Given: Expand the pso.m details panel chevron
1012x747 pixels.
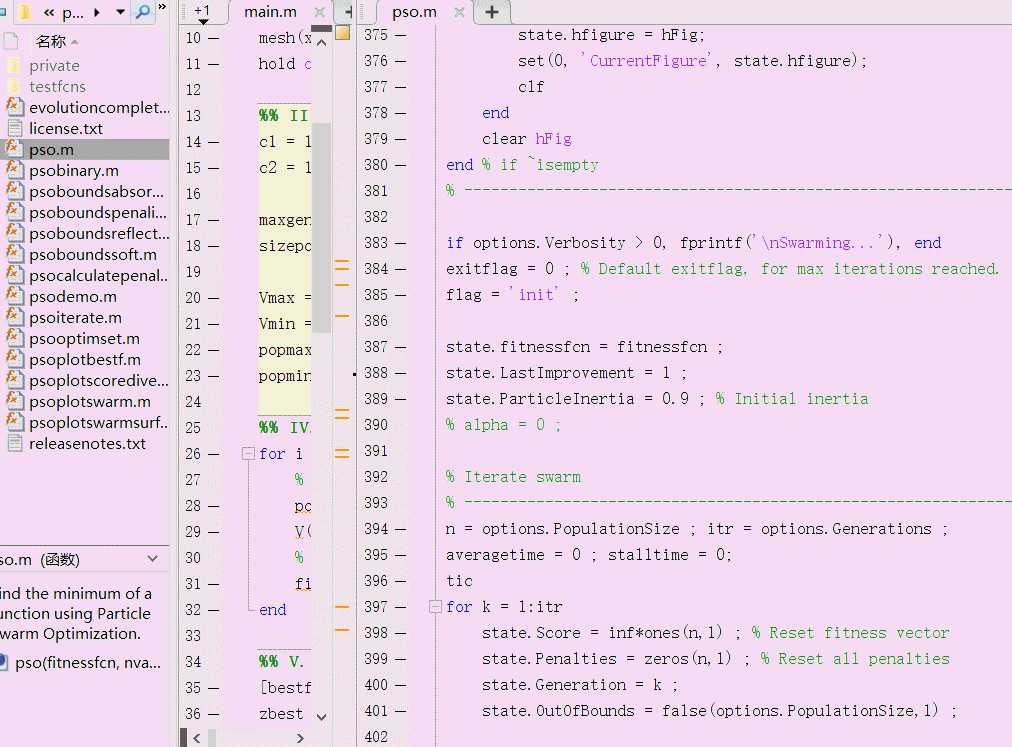Looking at the screenshot, I should (x=153, y=558).
